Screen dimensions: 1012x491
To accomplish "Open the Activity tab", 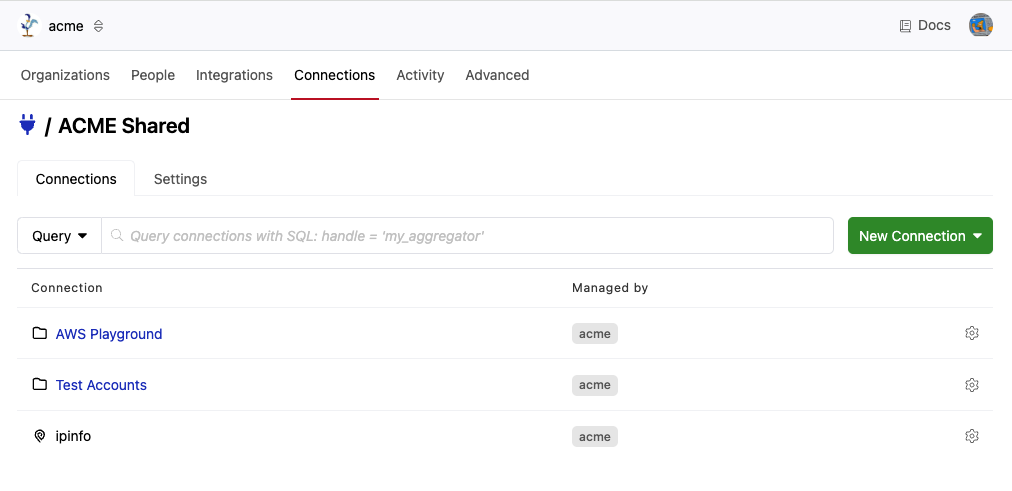I will pyautogui.click(x=420, y=75).
